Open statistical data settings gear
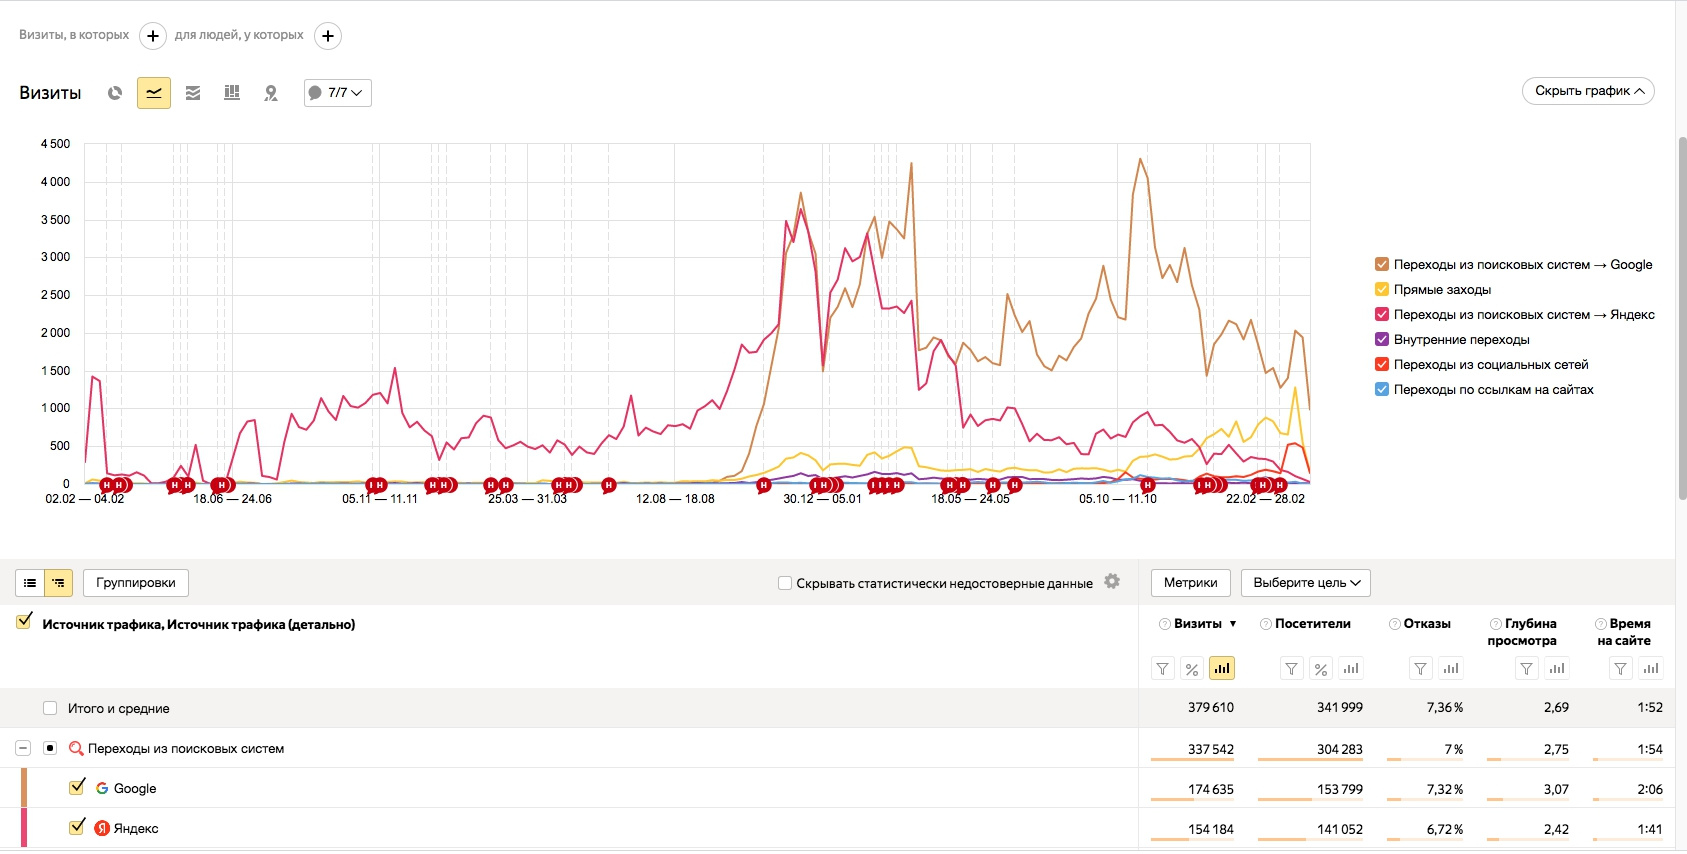This screenshot has width=1687, height=854. coord(1112,582)
